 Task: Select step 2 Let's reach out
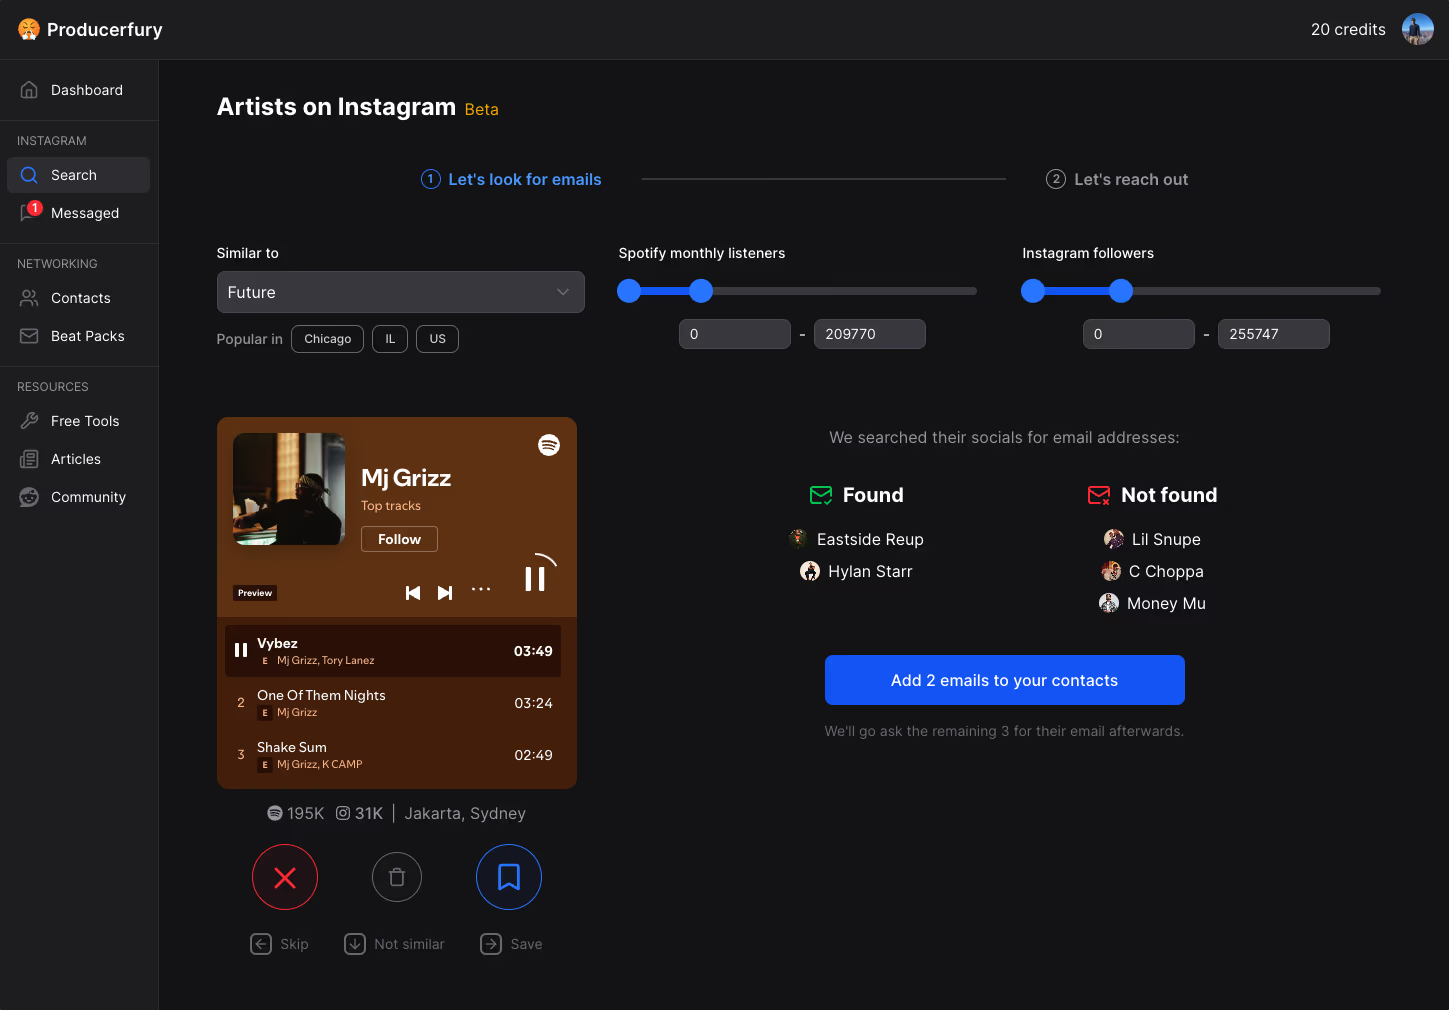click(1117, 179)
